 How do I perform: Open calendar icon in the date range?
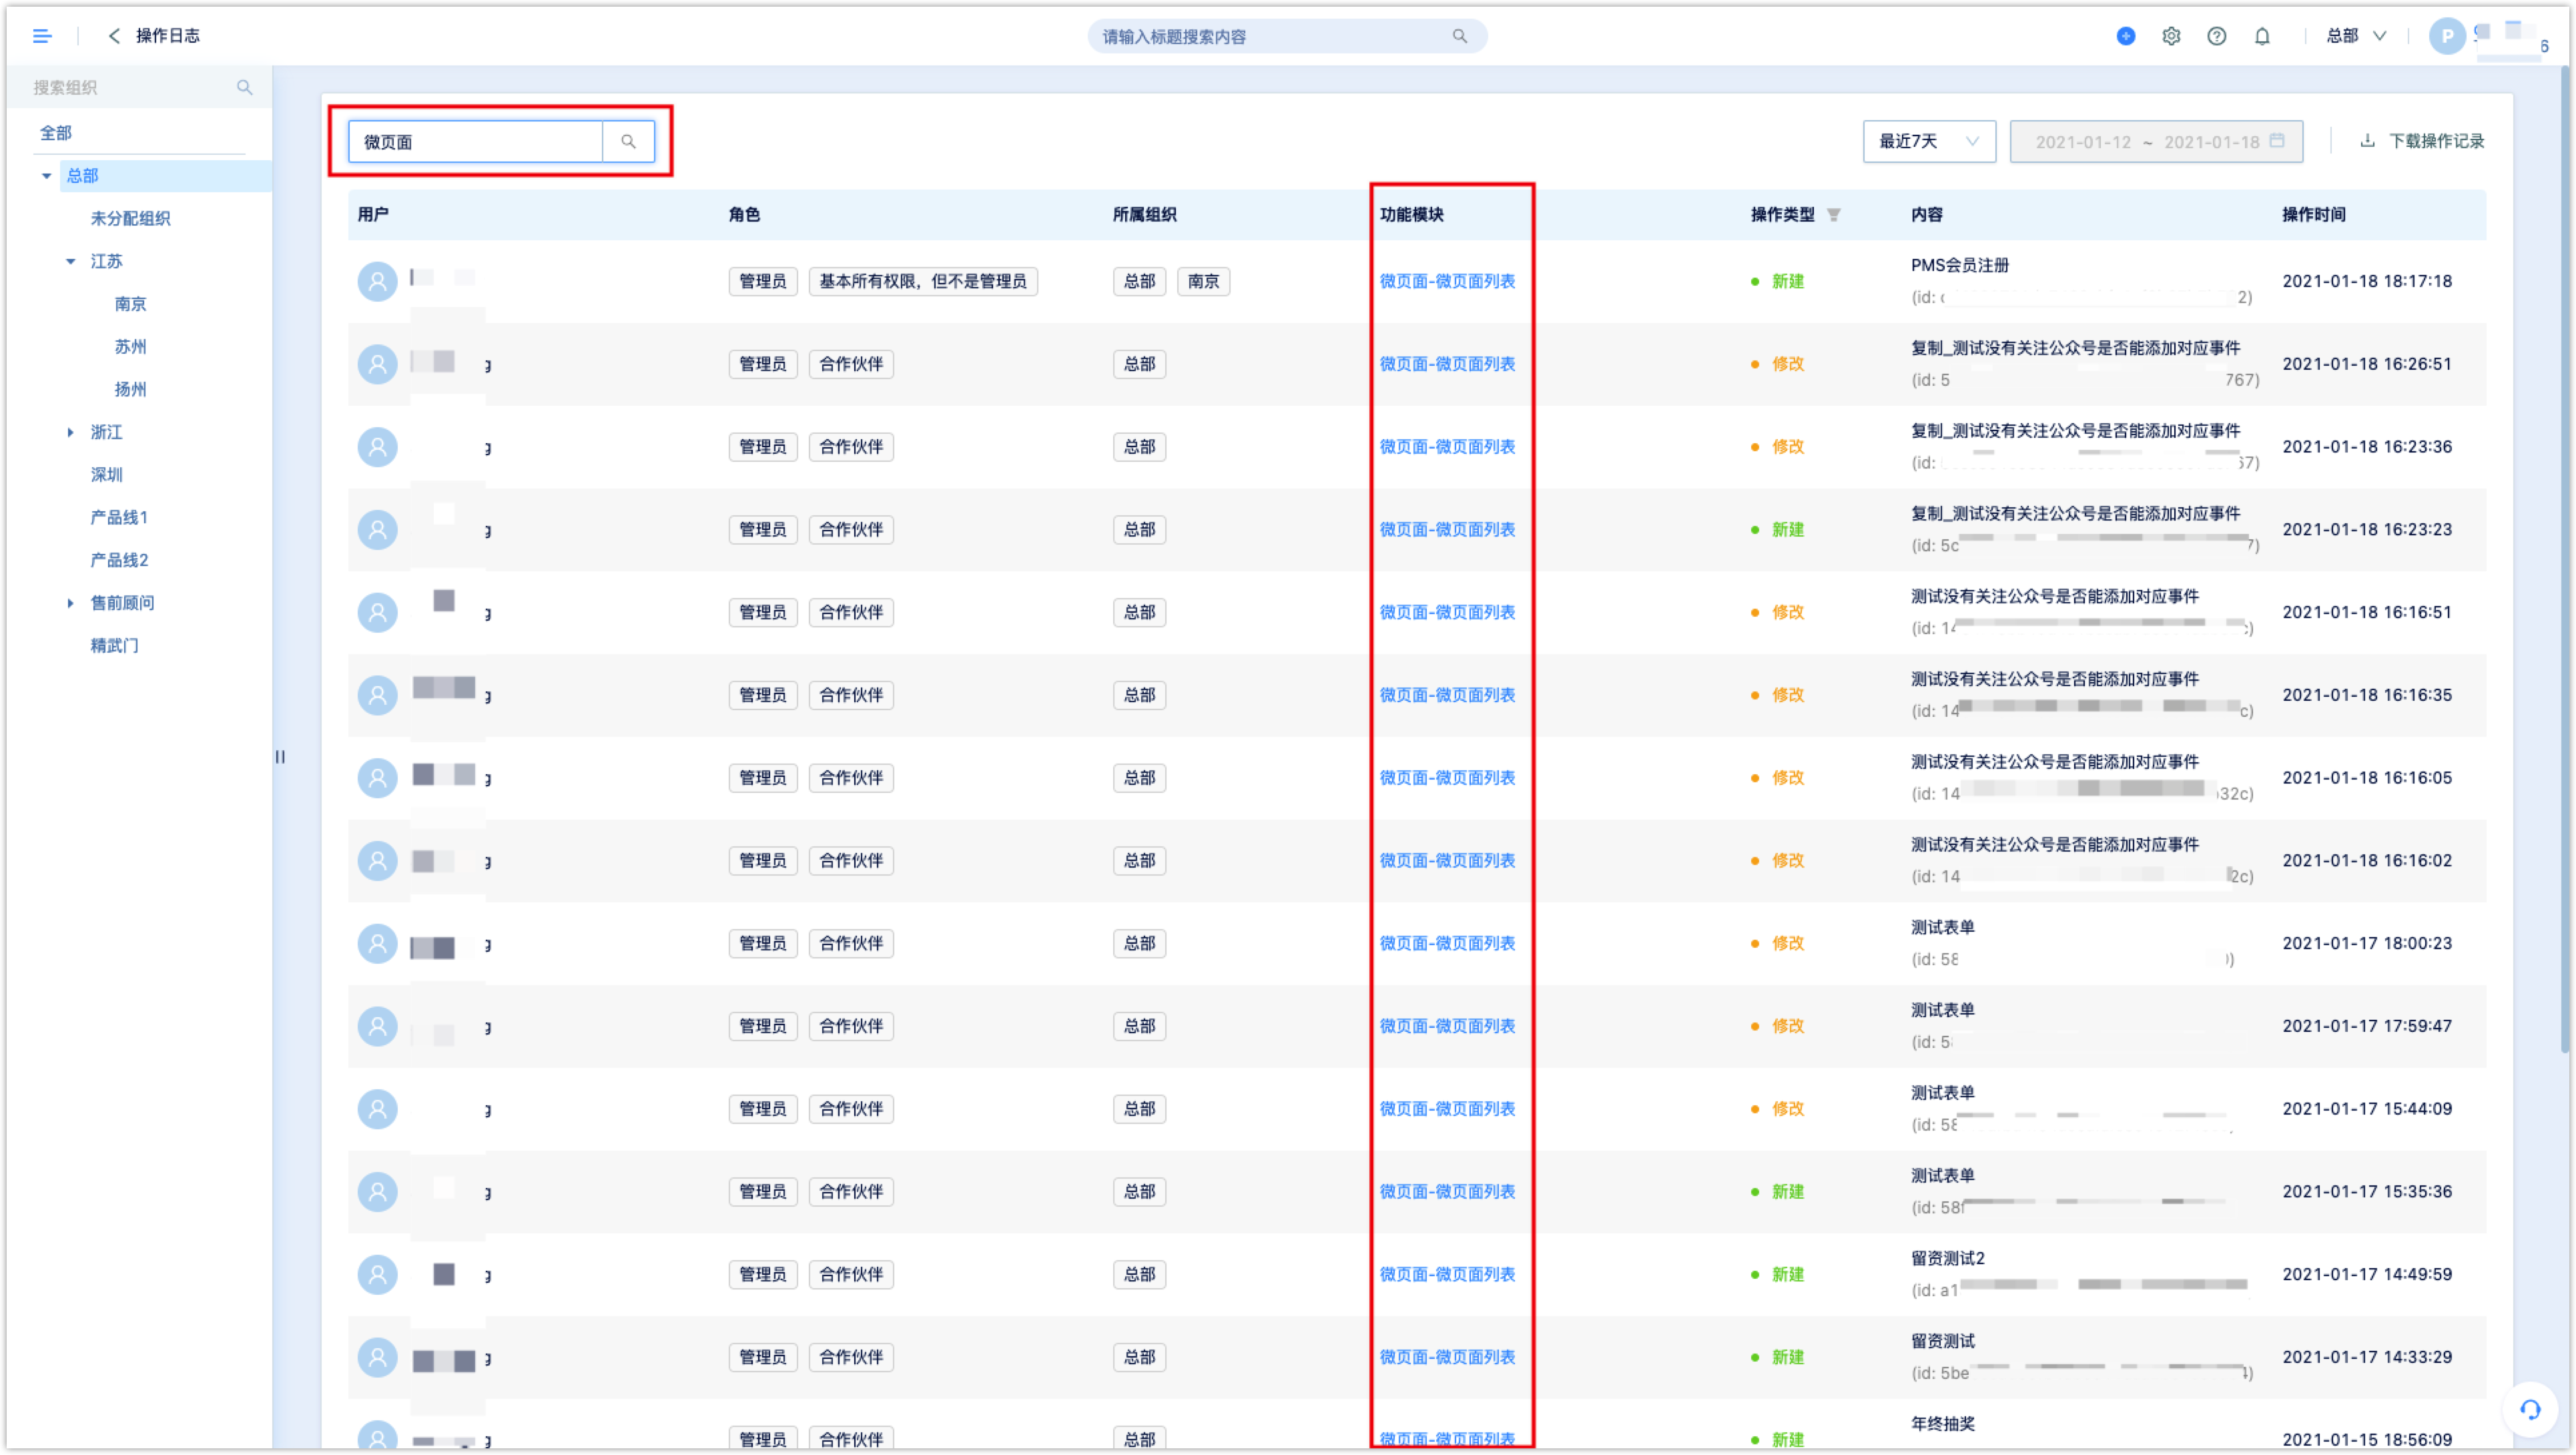click(2276, 140)
